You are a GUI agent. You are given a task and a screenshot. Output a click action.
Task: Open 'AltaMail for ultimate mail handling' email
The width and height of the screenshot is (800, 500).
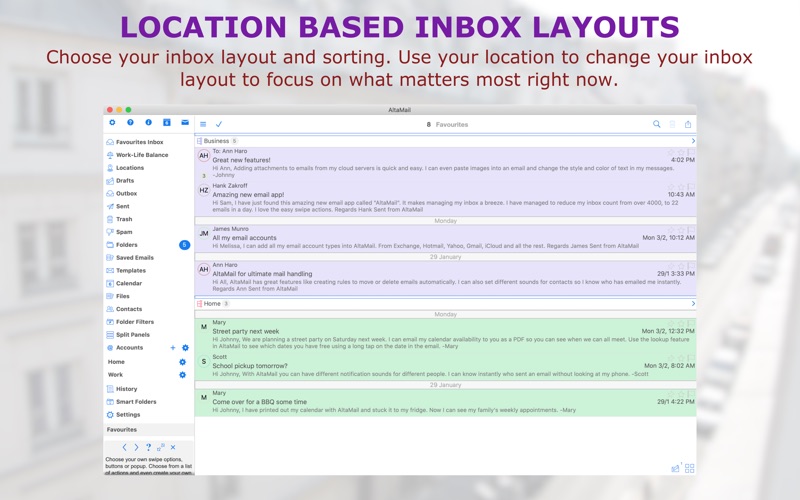[445, 278]
